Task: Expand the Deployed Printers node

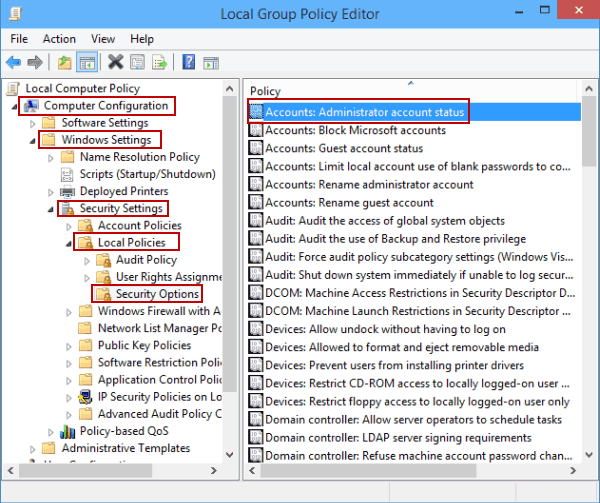Action: click(51, 192)
